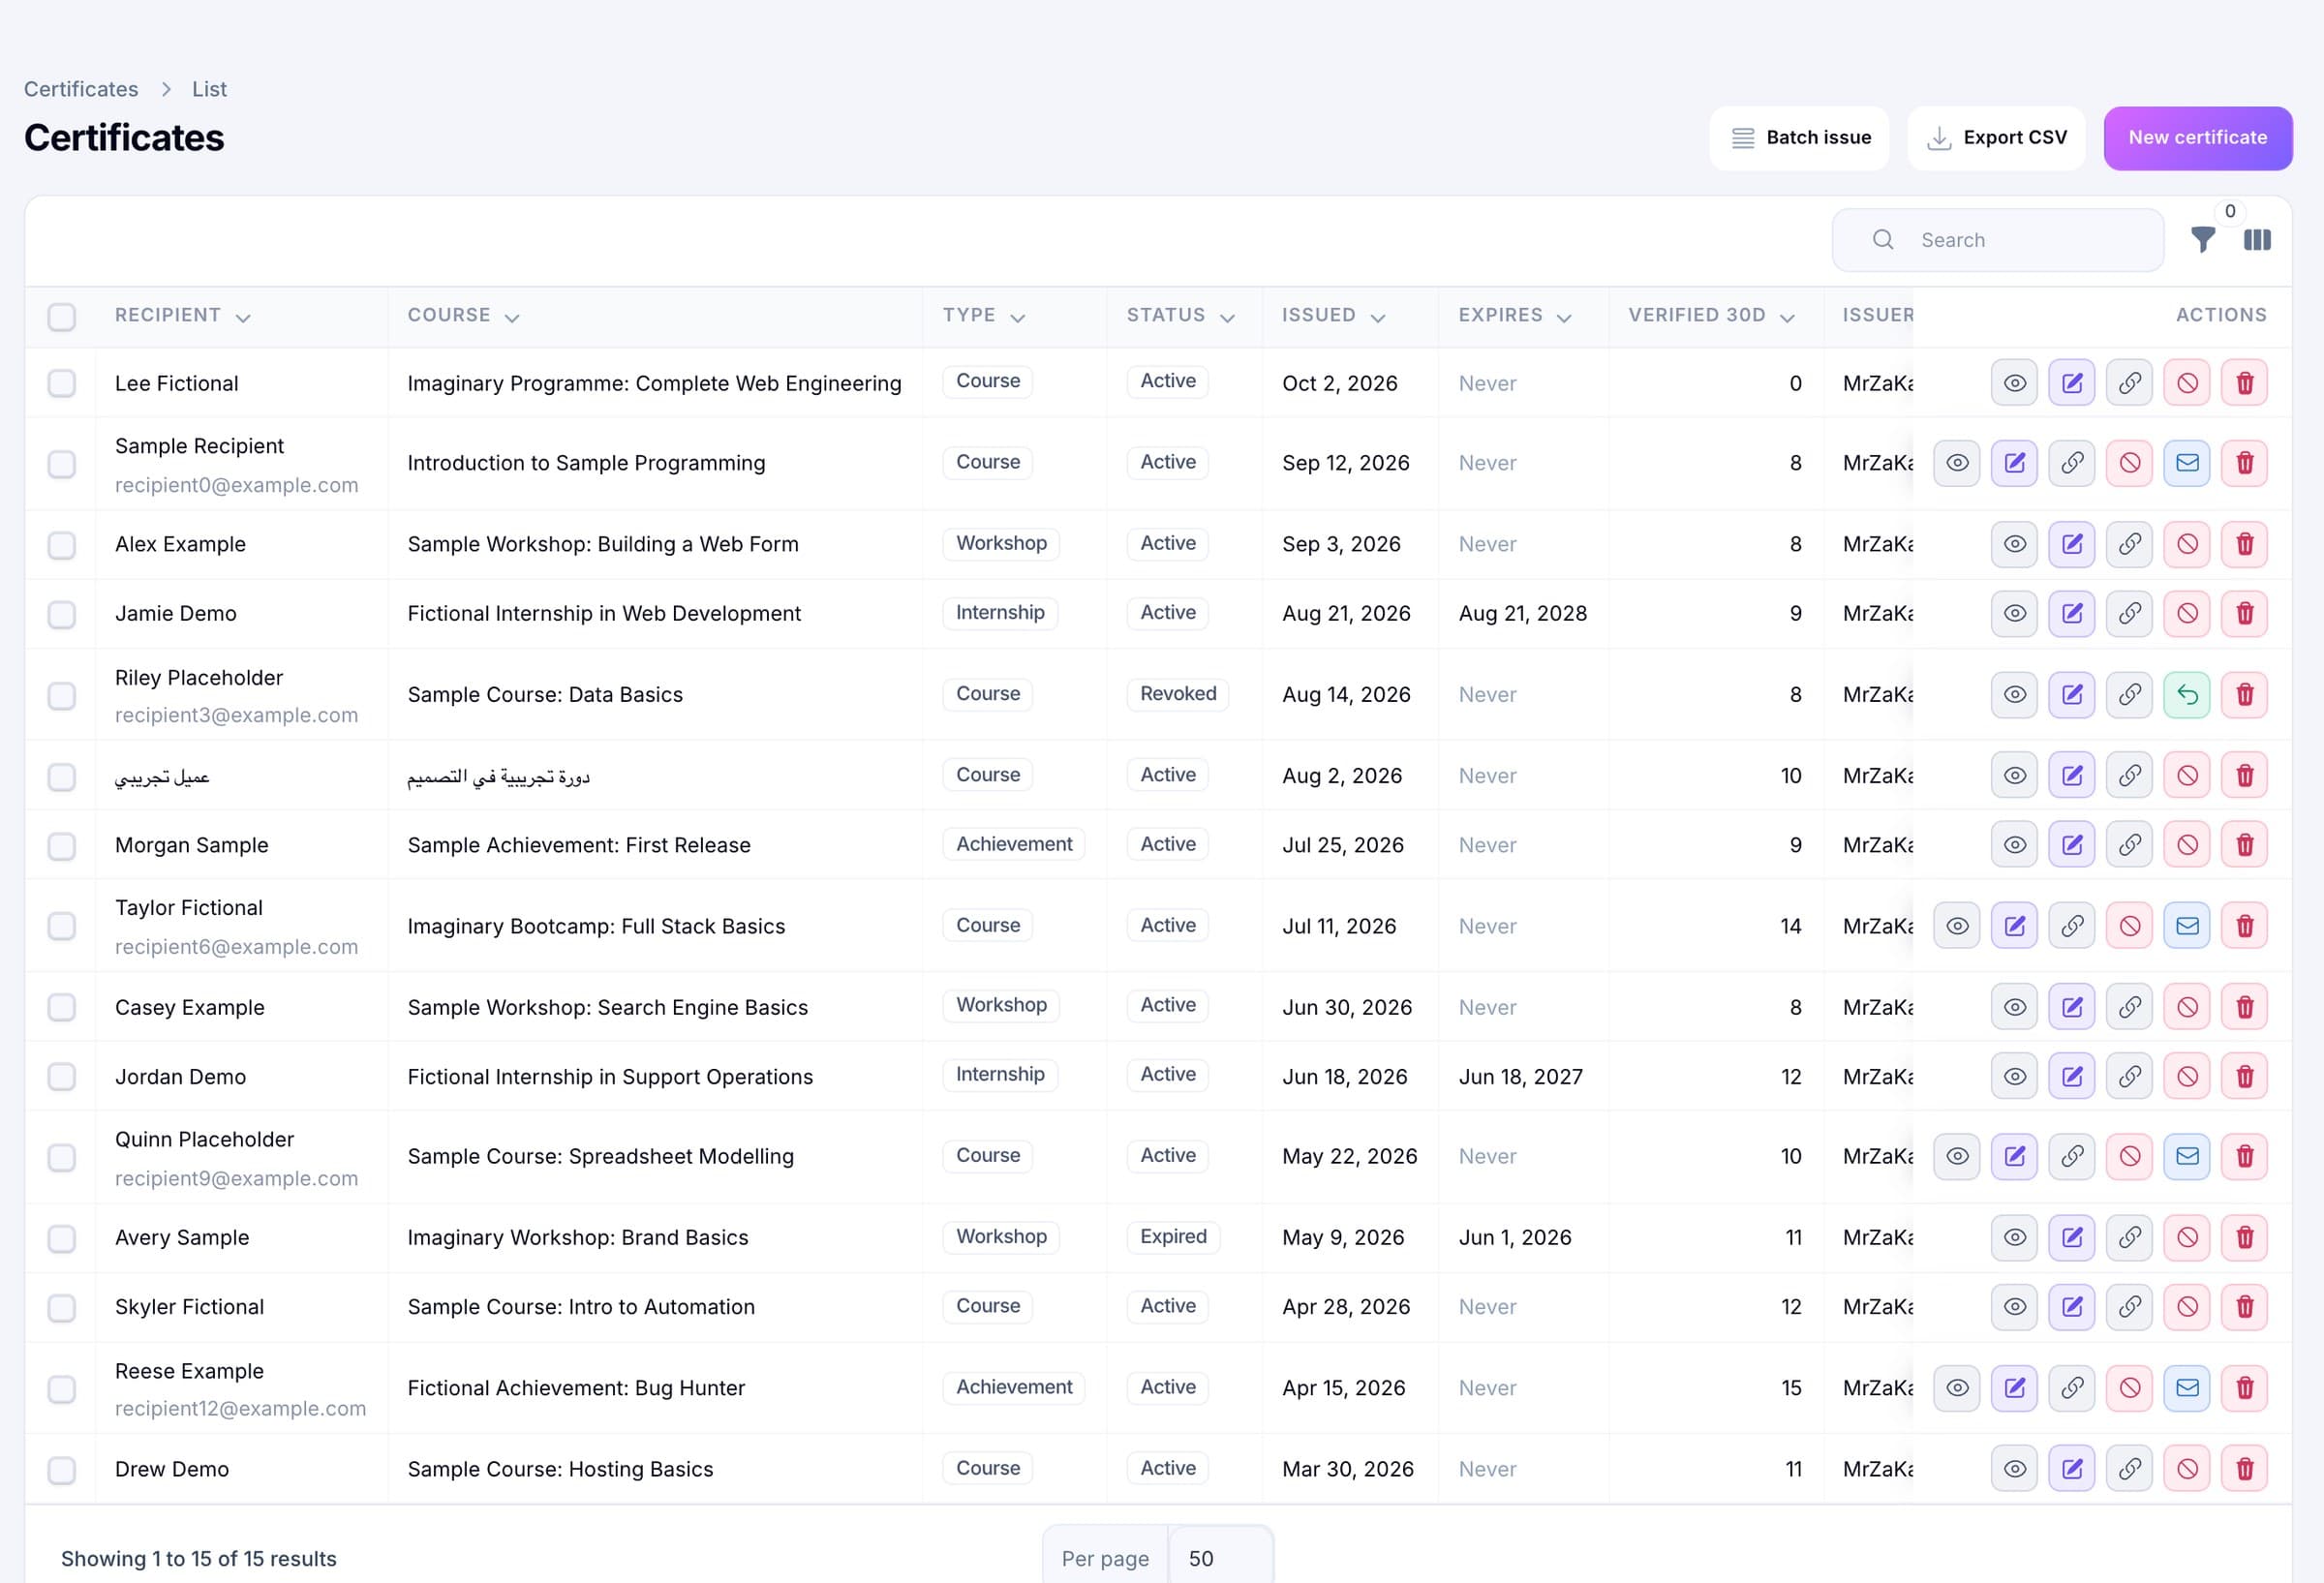The width and height of the screenshot is (2324, 1583).
Task: Open the List breadcrumb
Action: click(x=209, y=89)
